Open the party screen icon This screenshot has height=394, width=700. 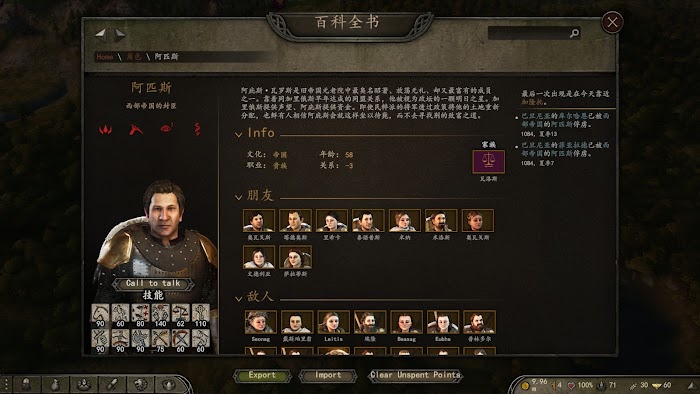[84, 385]
